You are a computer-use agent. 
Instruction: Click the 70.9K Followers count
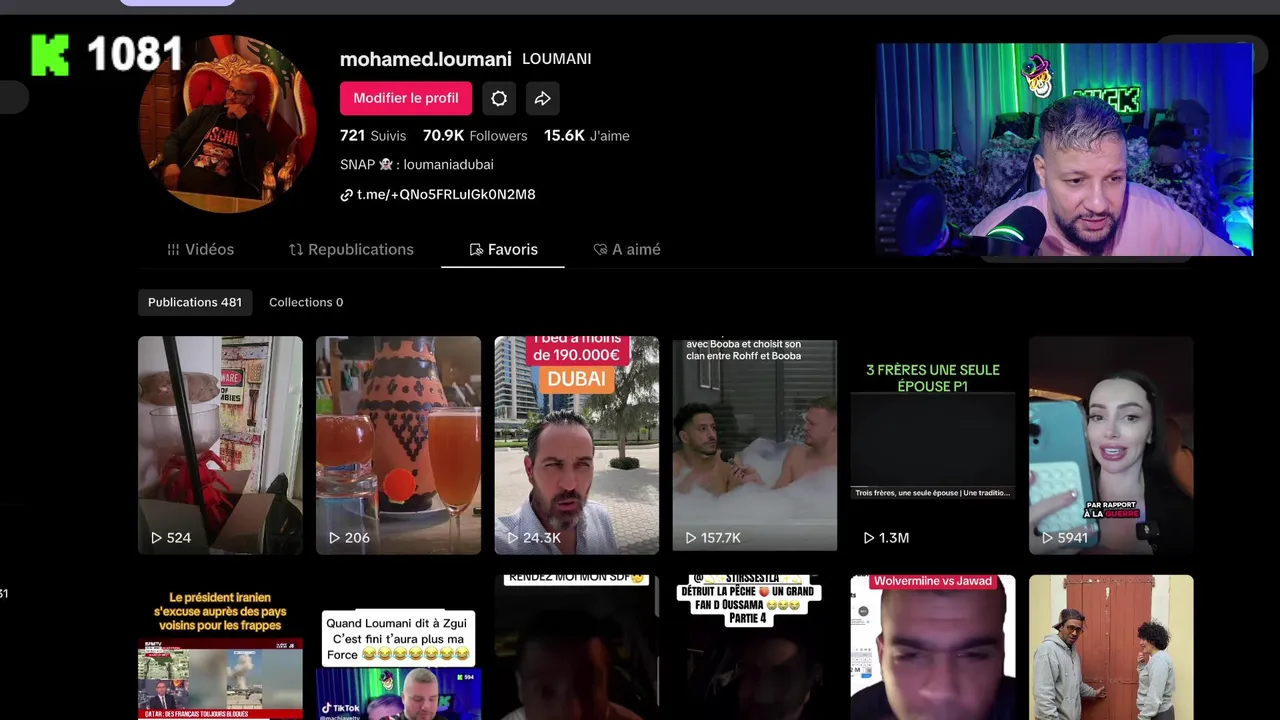(x=475, y=136)
